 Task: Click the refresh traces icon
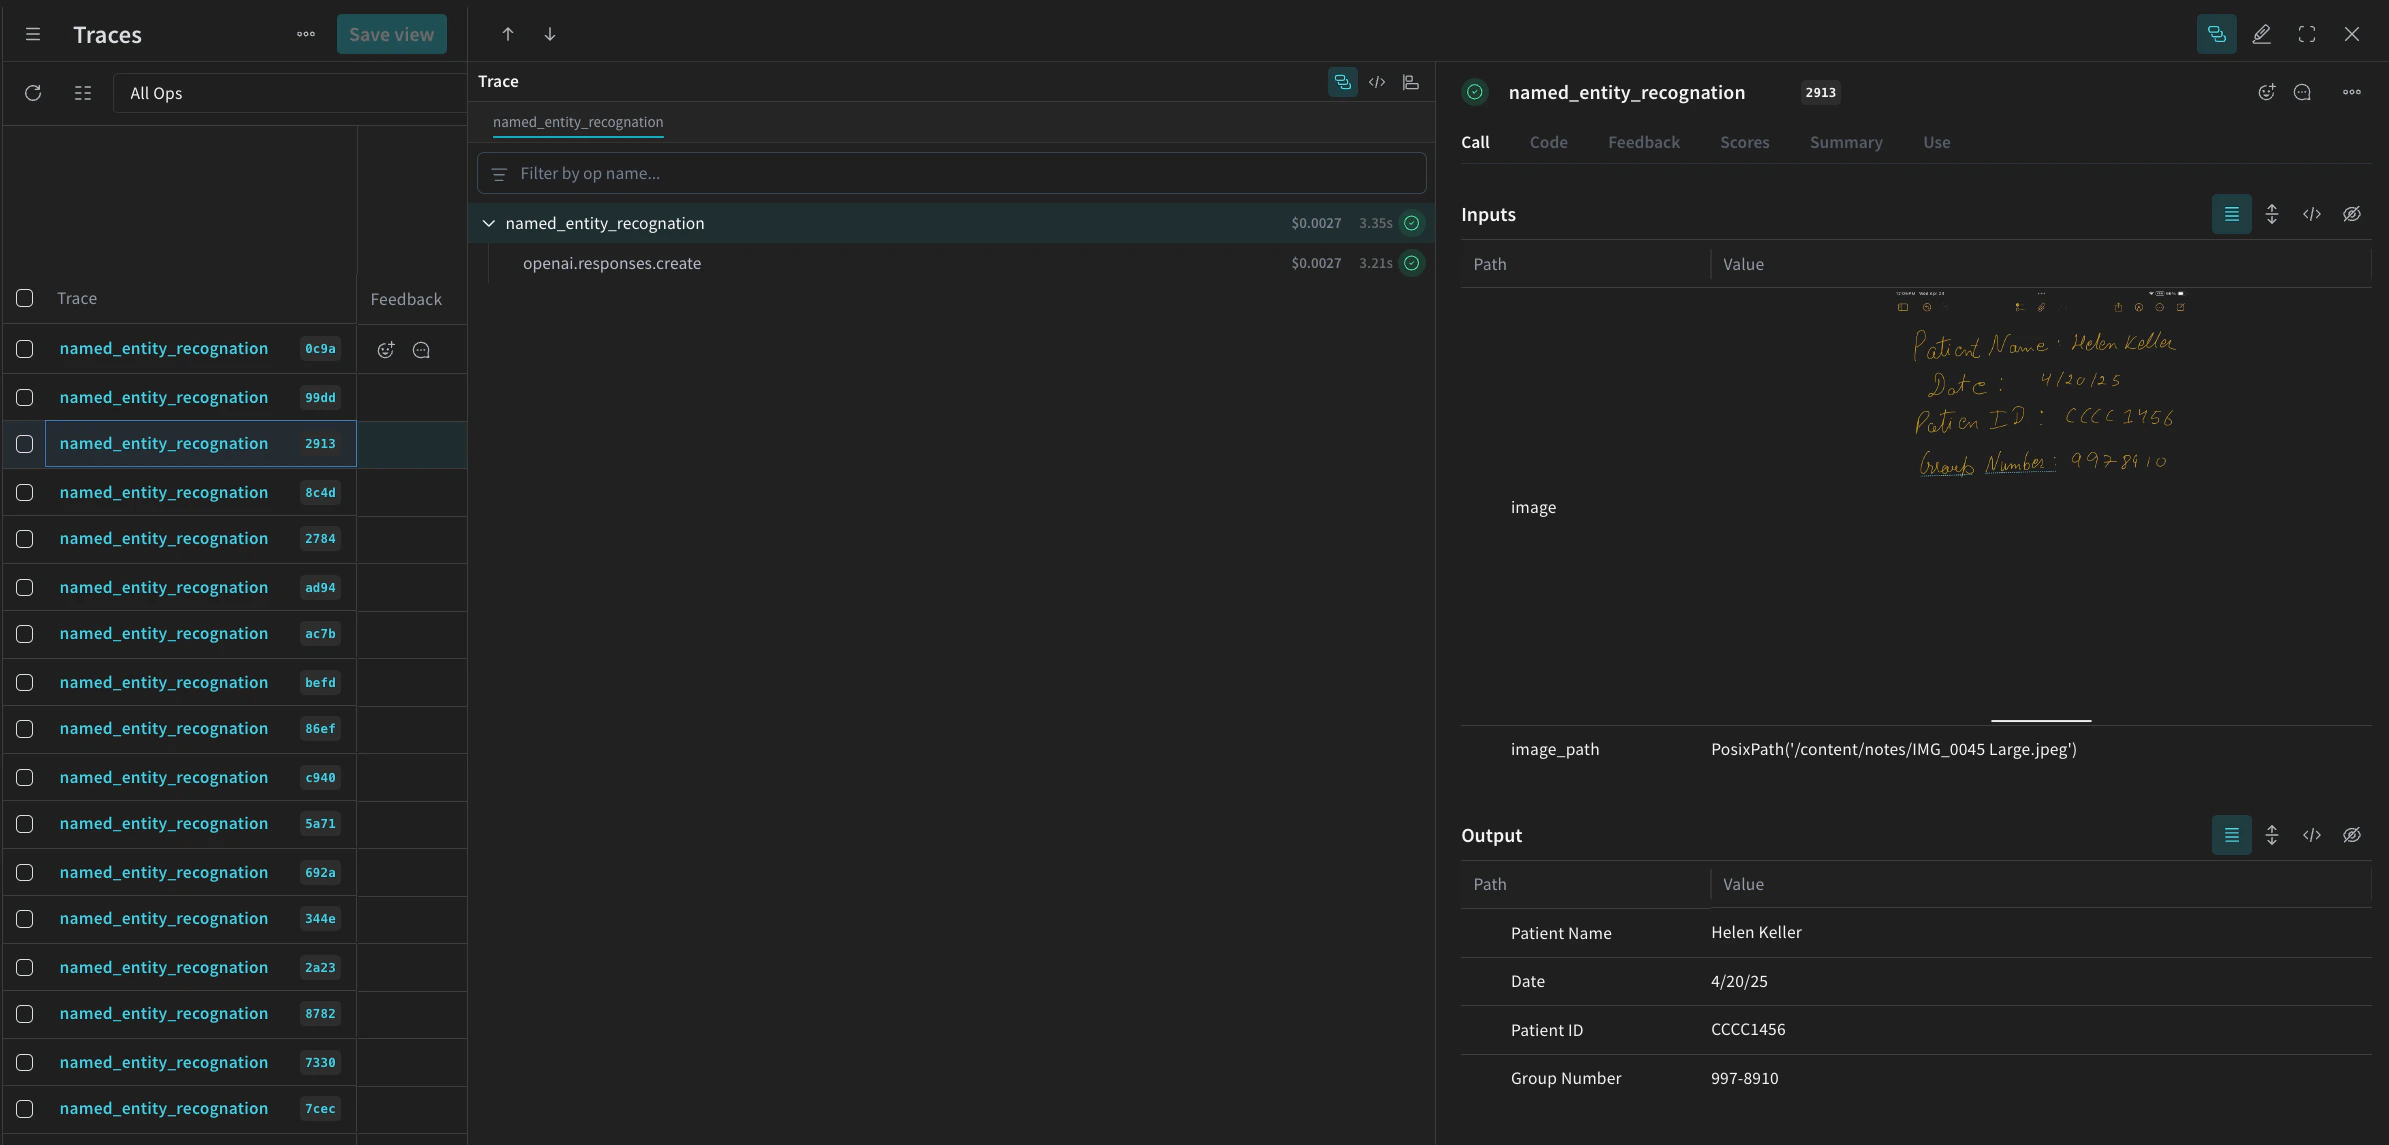(x=33, y=93)
